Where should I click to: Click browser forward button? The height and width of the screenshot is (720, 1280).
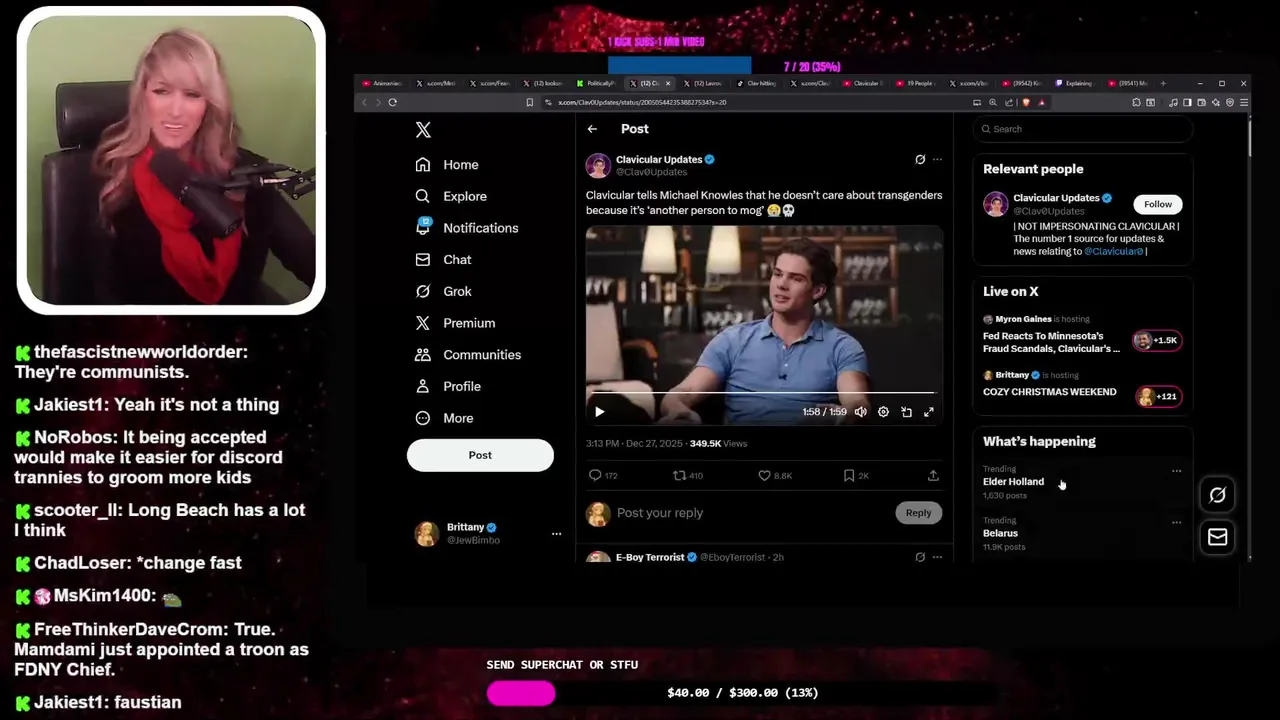(x=377, y=102)
